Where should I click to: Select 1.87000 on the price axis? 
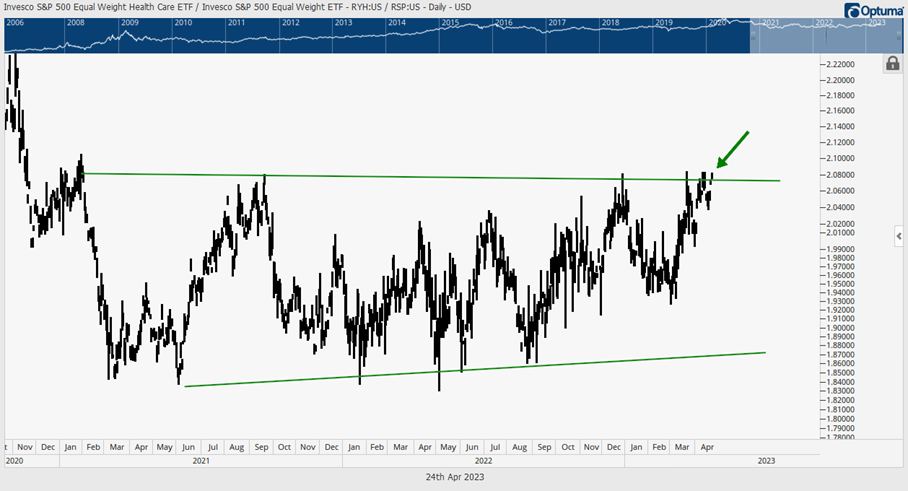pos(840,354)
